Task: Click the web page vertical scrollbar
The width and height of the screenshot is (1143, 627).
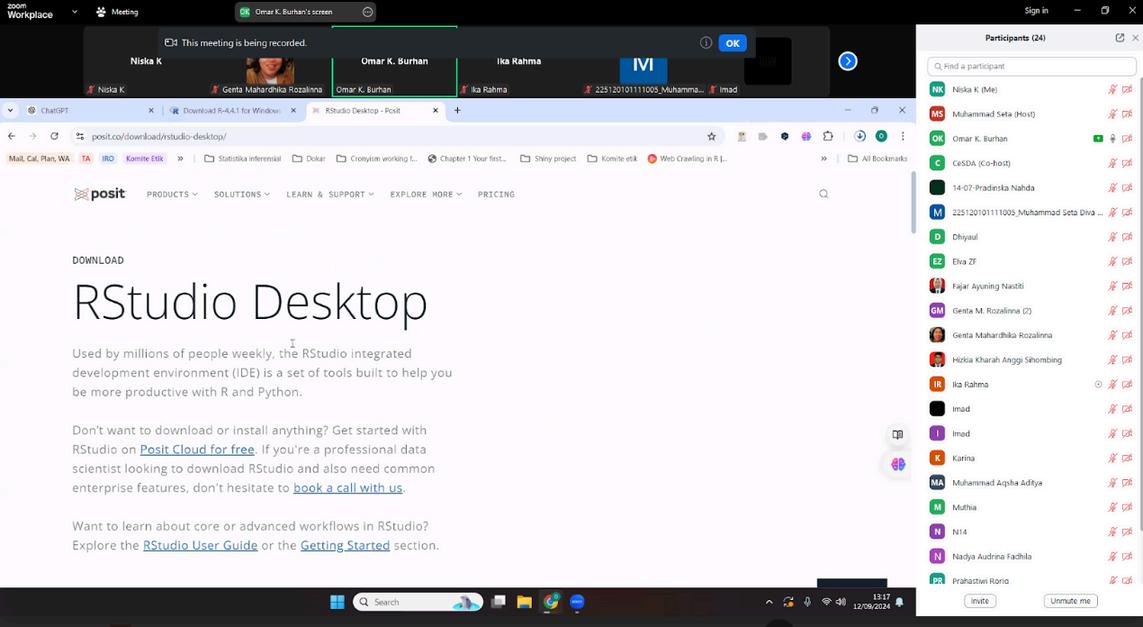Action: 913,203
